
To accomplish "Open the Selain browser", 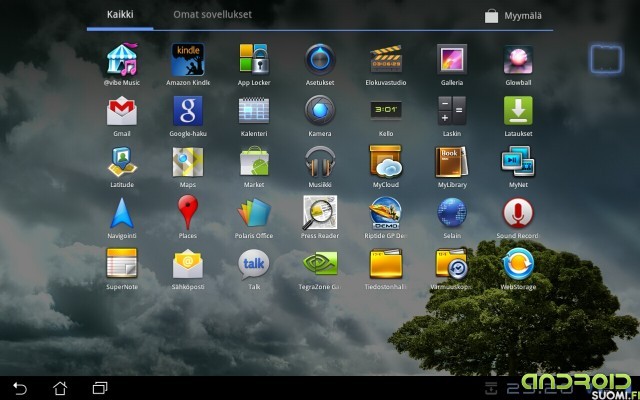I will [452, 213].
